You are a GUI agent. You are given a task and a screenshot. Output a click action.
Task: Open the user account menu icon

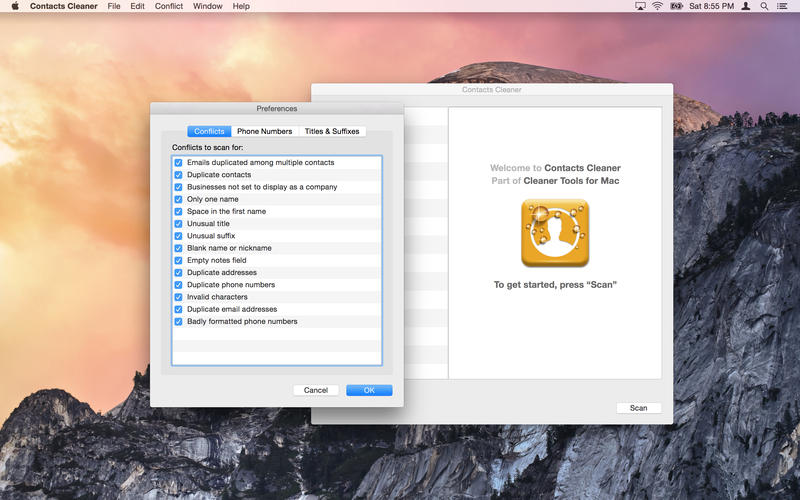point(745,6)
